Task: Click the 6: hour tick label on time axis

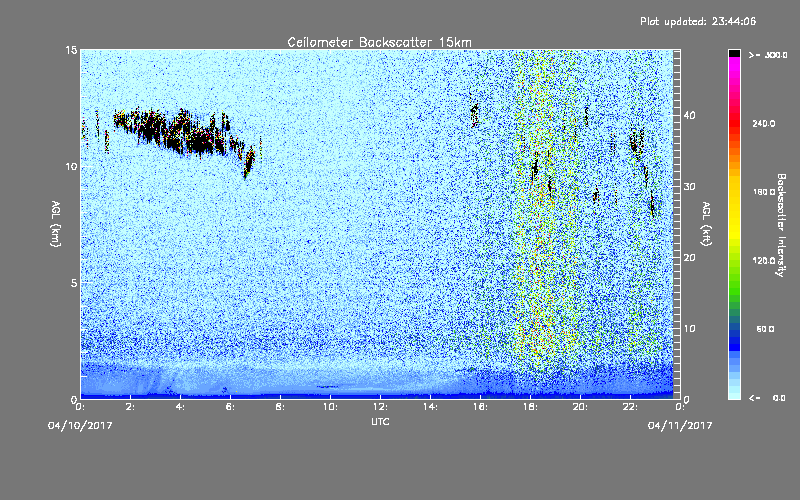Action: pos(231,407)
